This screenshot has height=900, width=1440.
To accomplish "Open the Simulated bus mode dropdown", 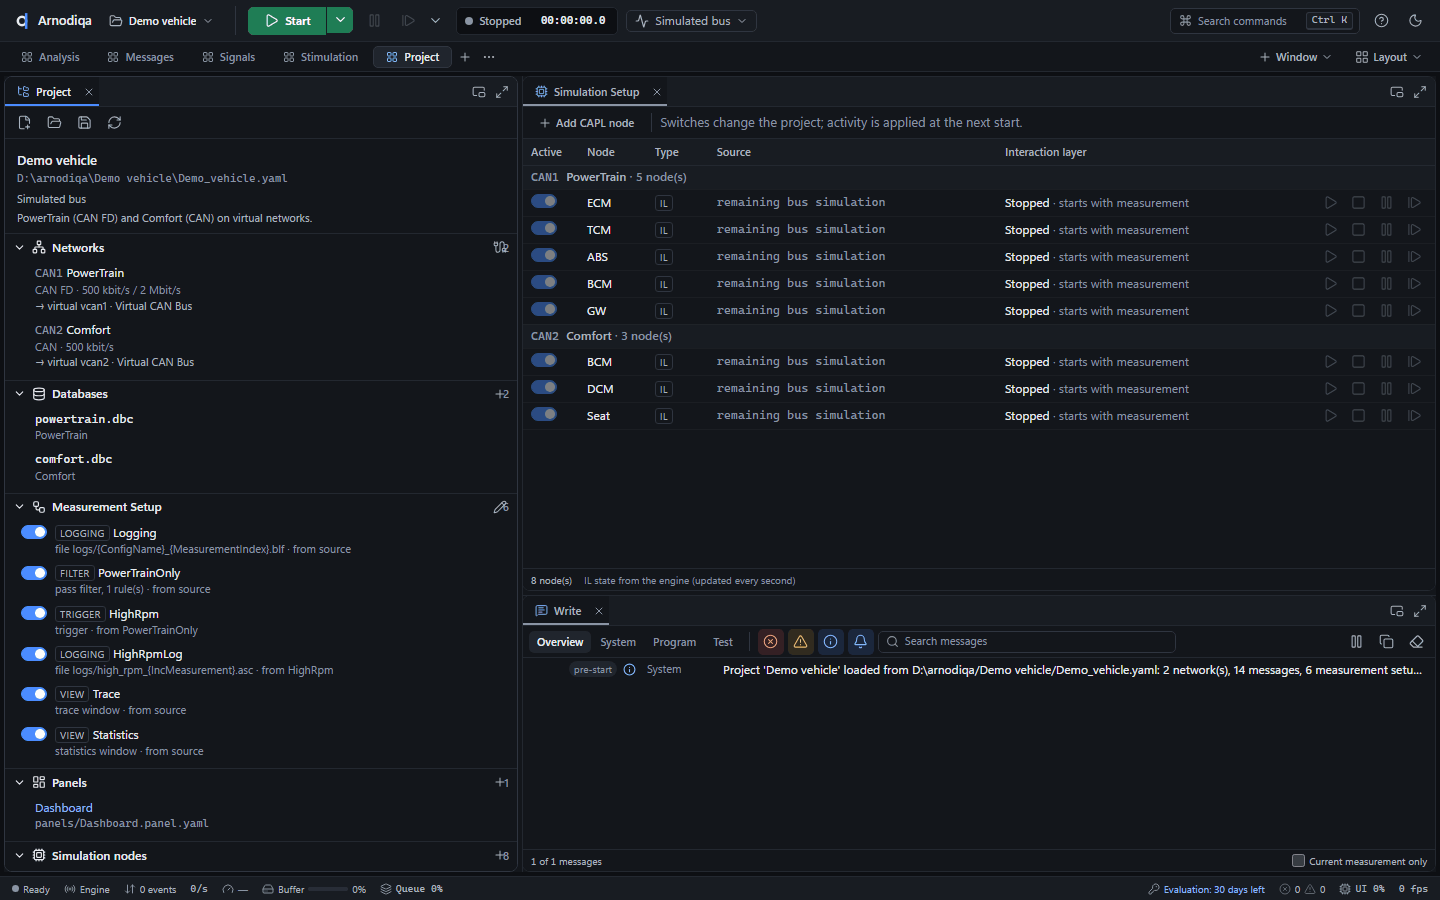I will pyautogui.click(x=691, y=21).
